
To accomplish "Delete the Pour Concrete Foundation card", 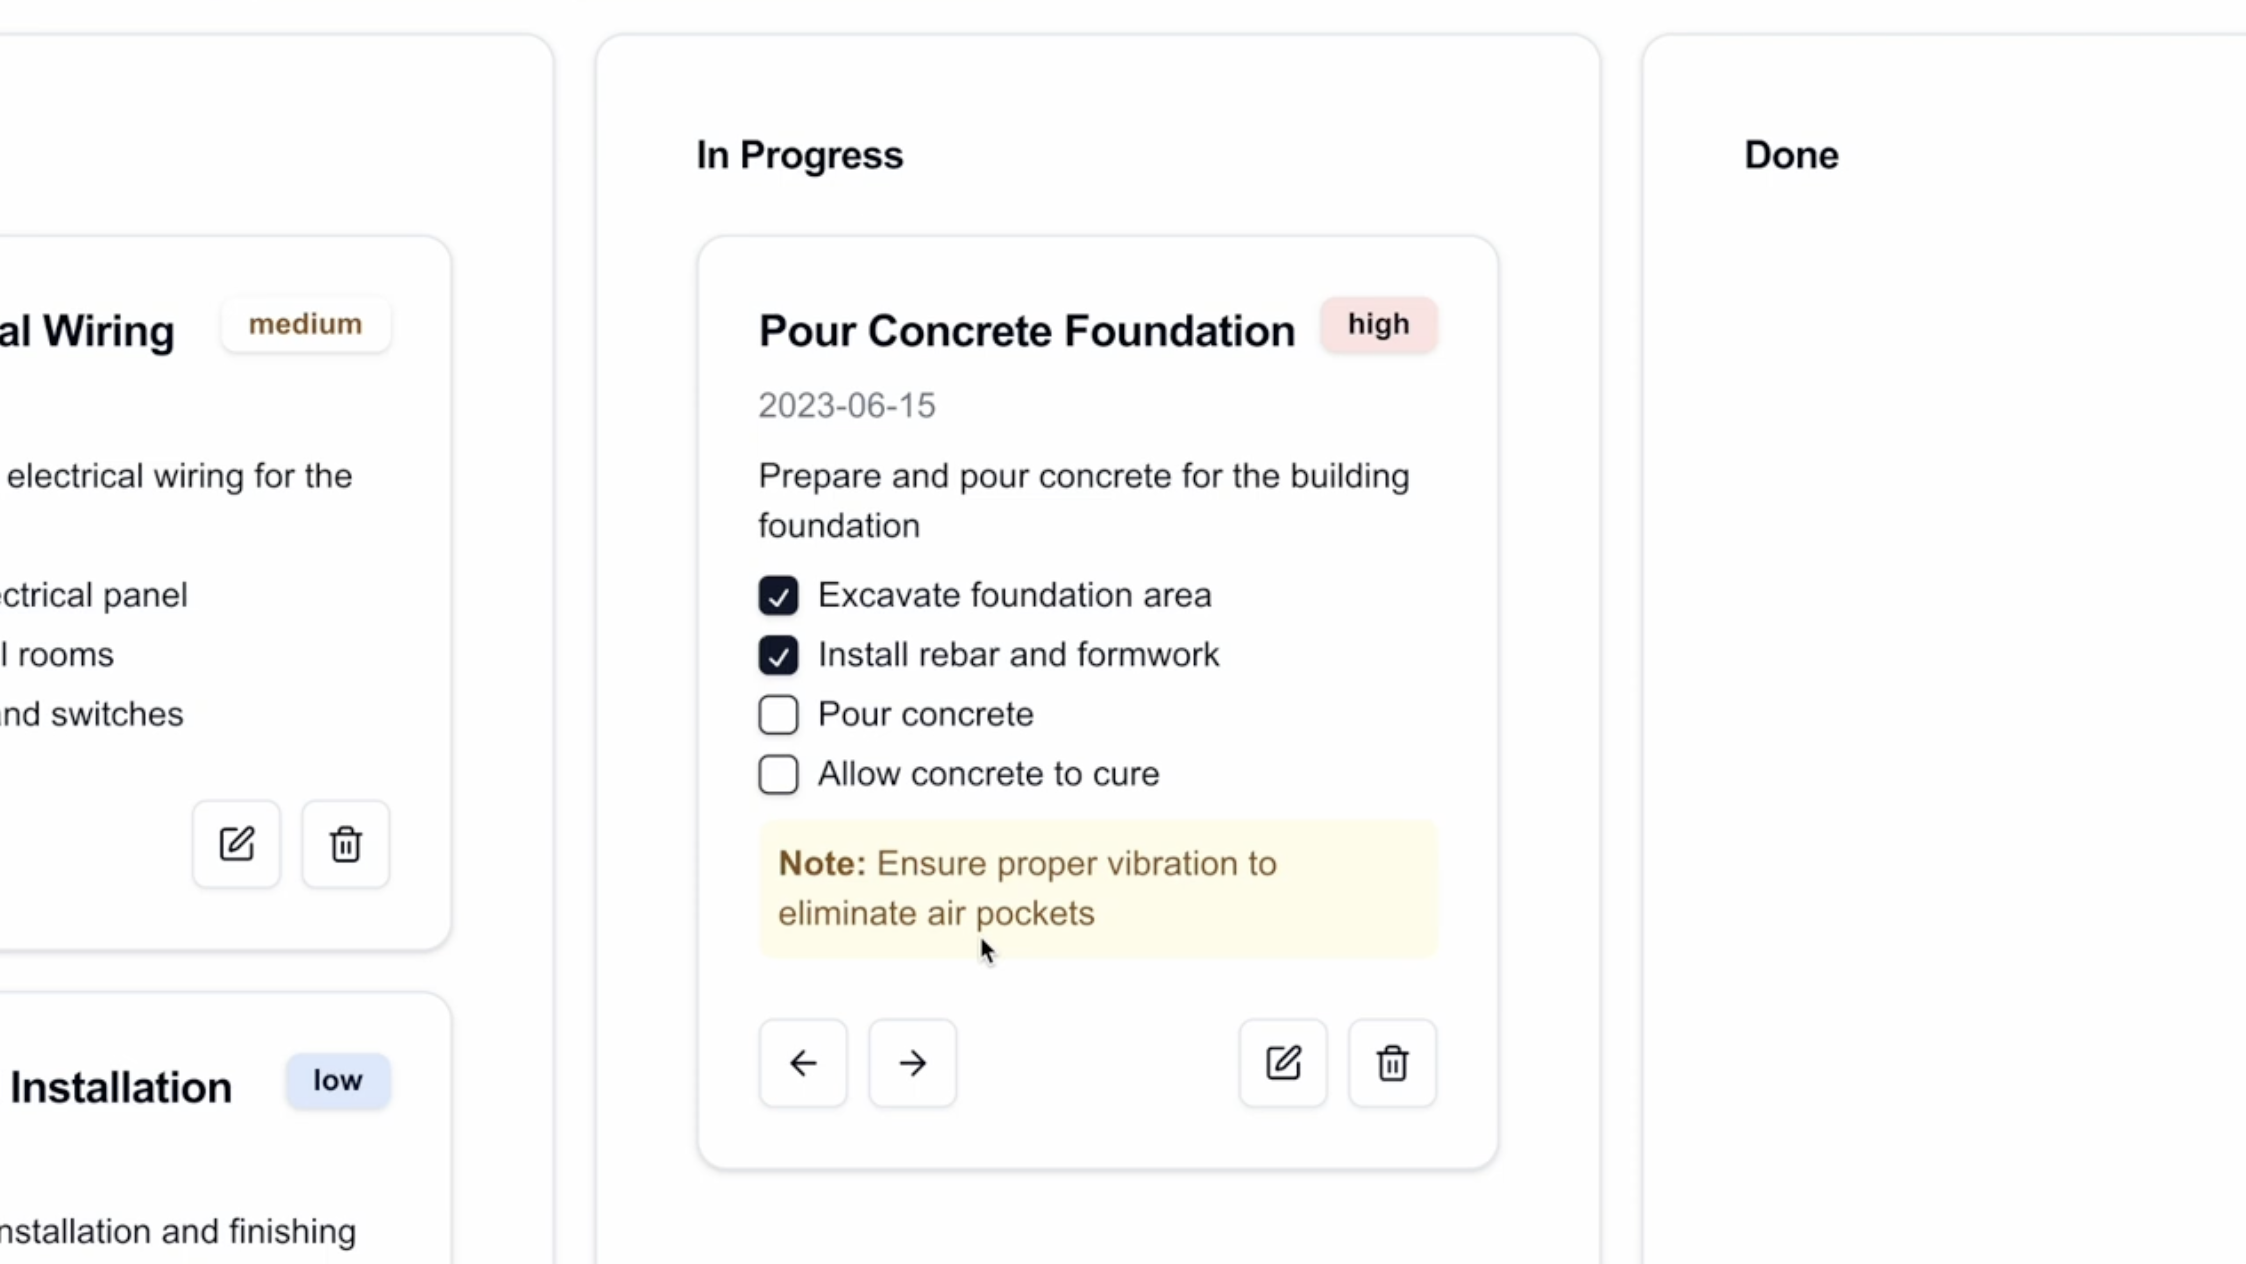I will 1391,1062.
